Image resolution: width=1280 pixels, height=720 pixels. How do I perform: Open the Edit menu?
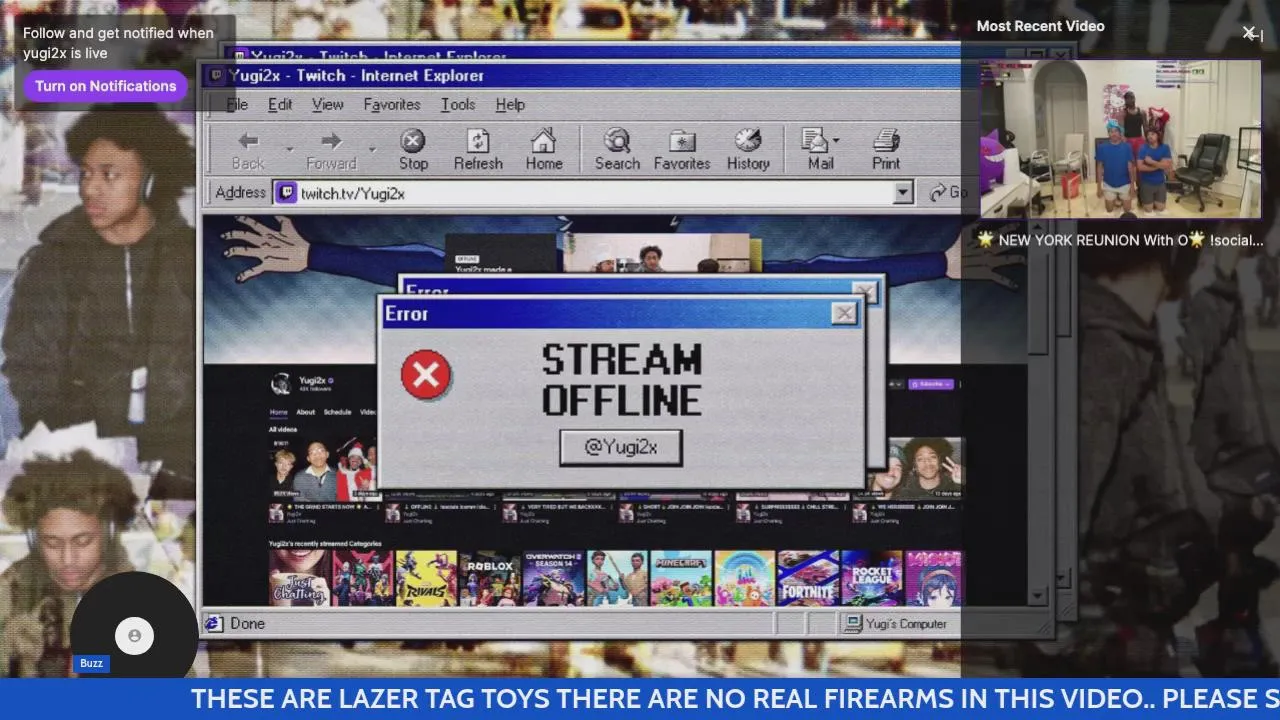[280, 104]
